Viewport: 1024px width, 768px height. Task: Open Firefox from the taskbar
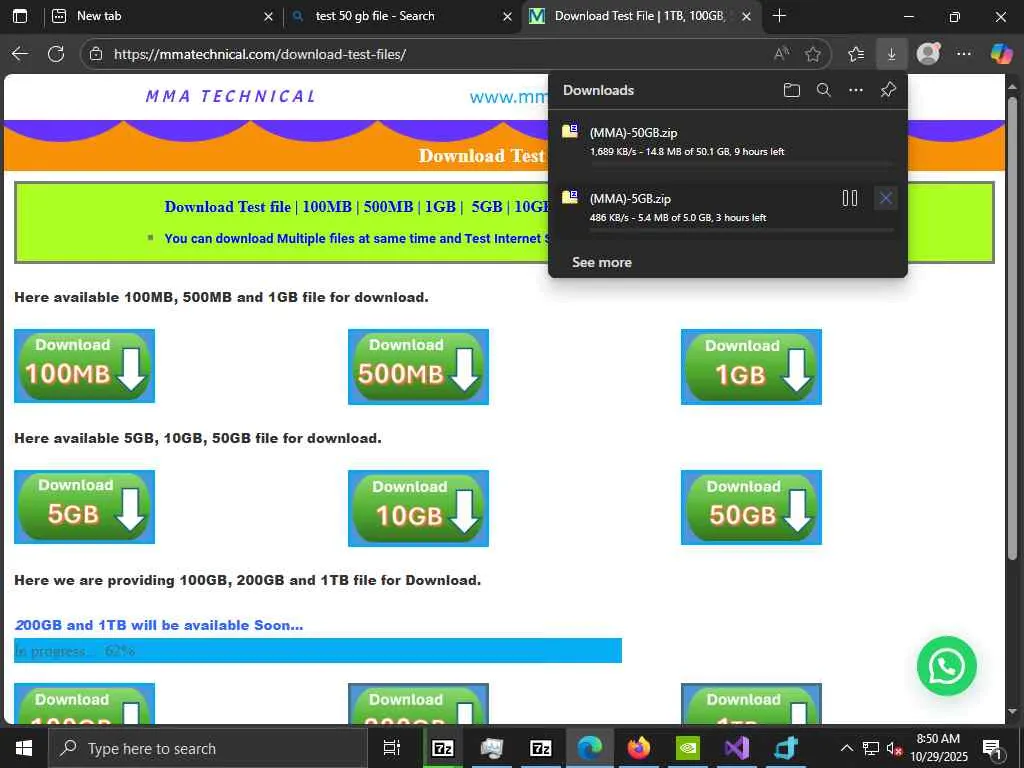pos(639,748)
